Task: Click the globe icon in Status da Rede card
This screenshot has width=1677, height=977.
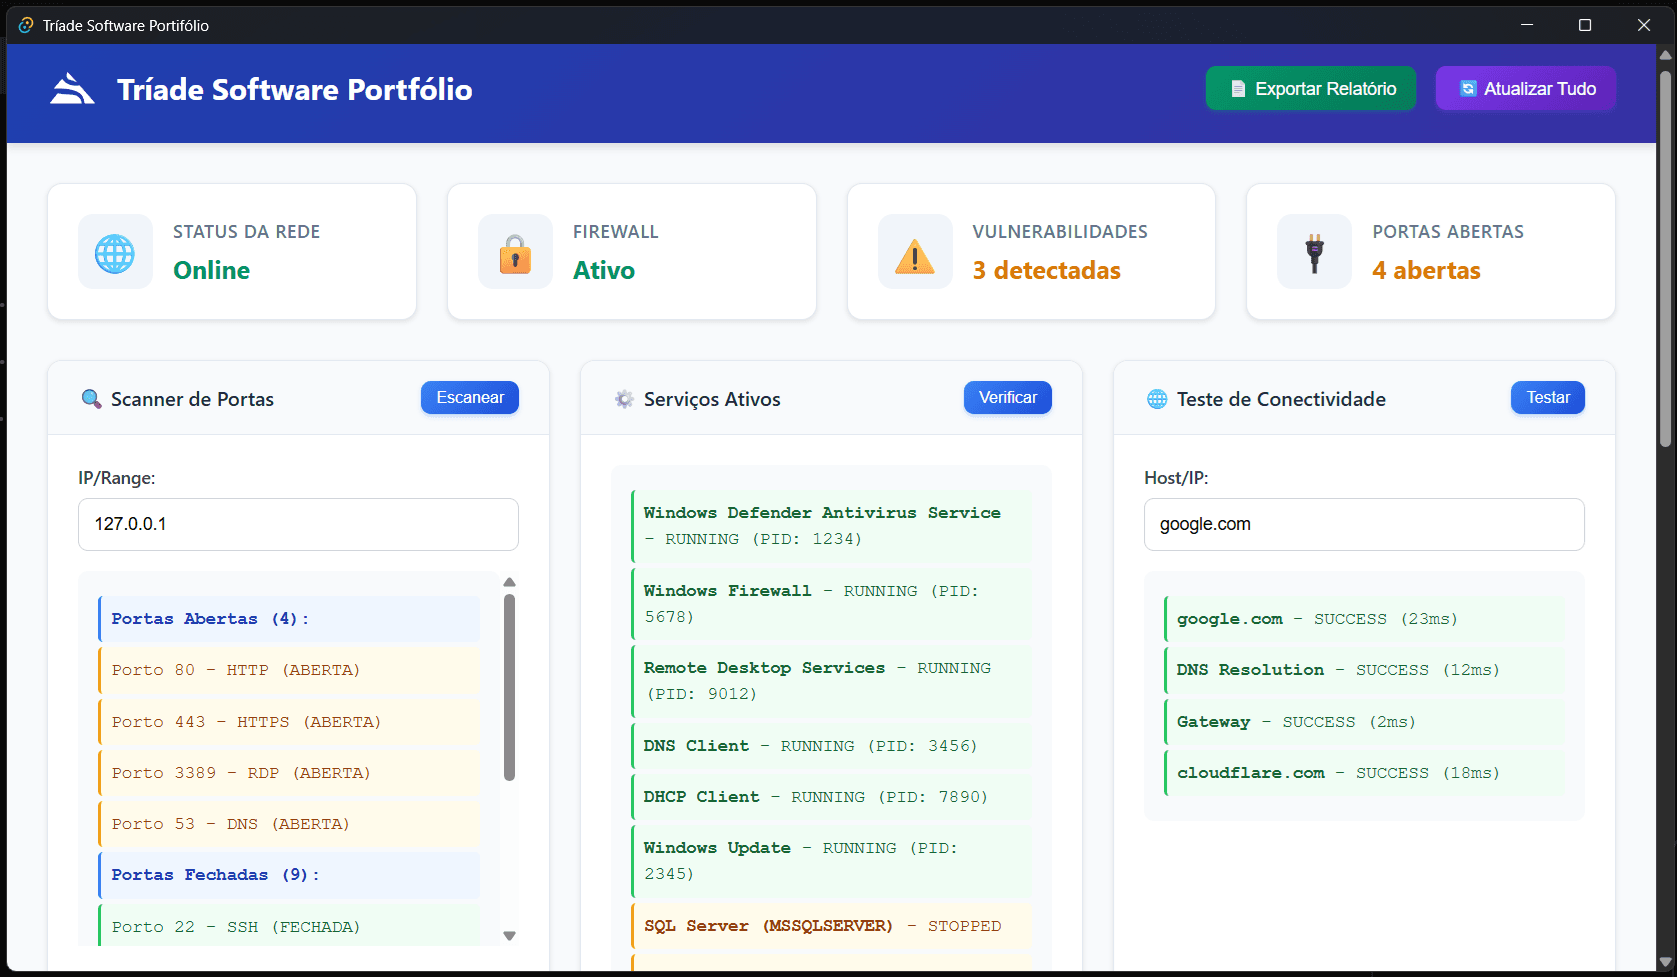Action: (x=115, y=253)
